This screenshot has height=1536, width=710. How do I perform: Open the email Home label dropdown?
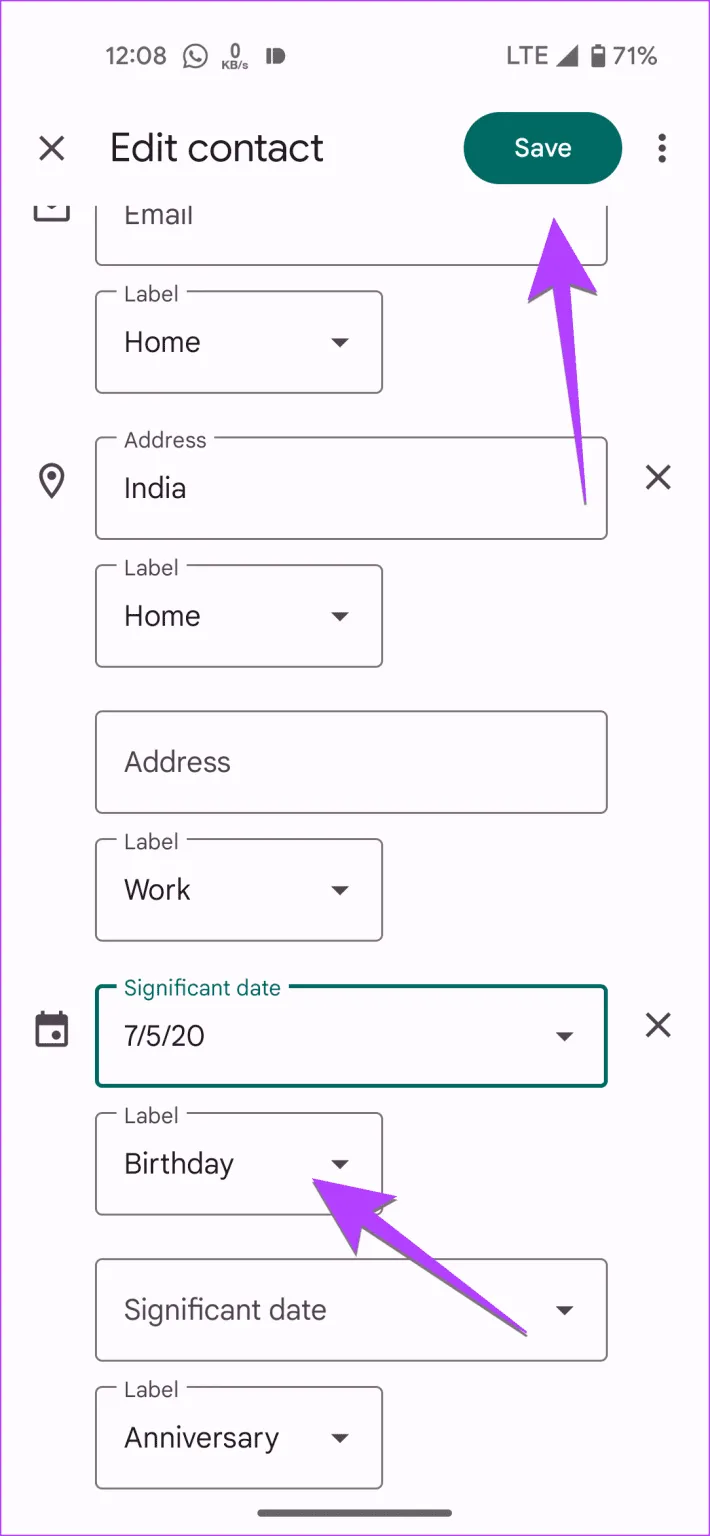(239, 342)
